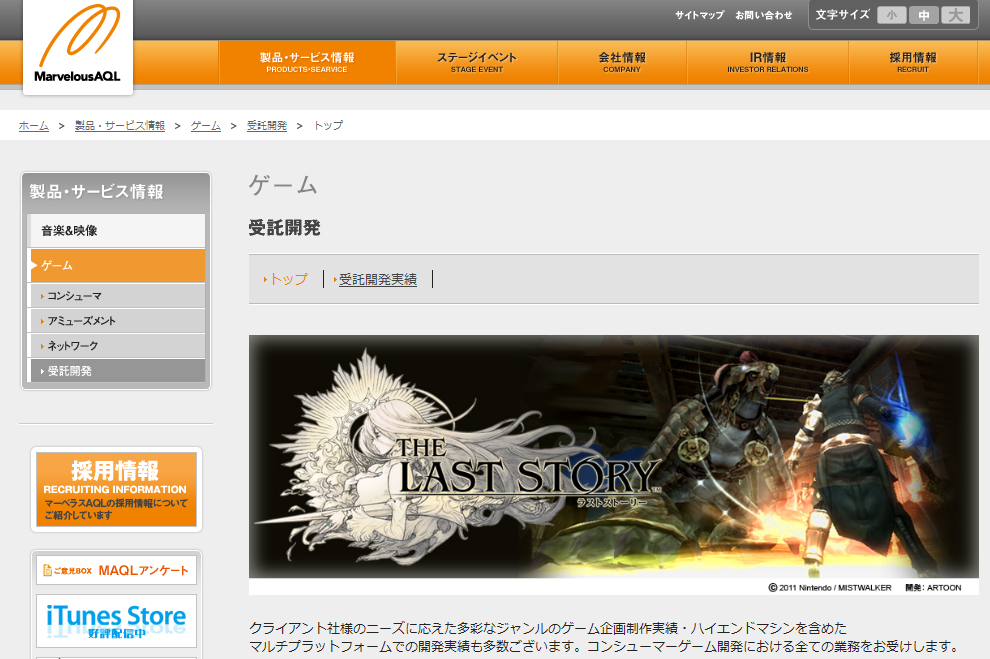990x659 pixels.
Task: Set font size to large (大)
Action: click(955, 15)
